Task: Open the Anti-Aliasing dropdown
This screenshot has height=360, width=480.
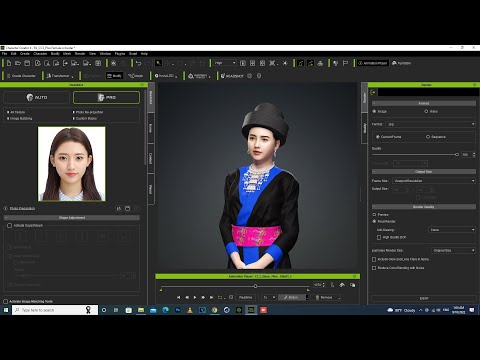Action: pos(452,230)
